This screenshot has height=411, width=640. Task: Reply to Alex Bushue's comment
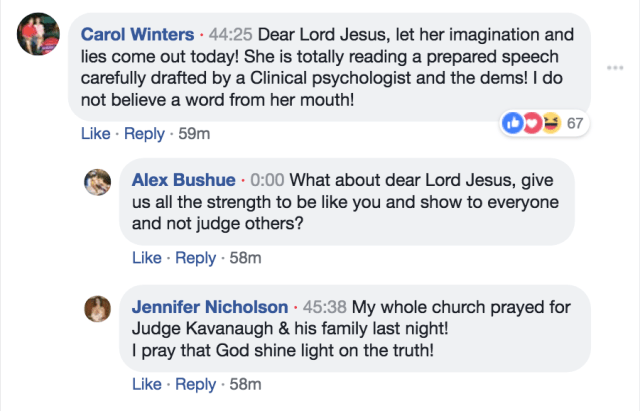click(x=195, y=258)
